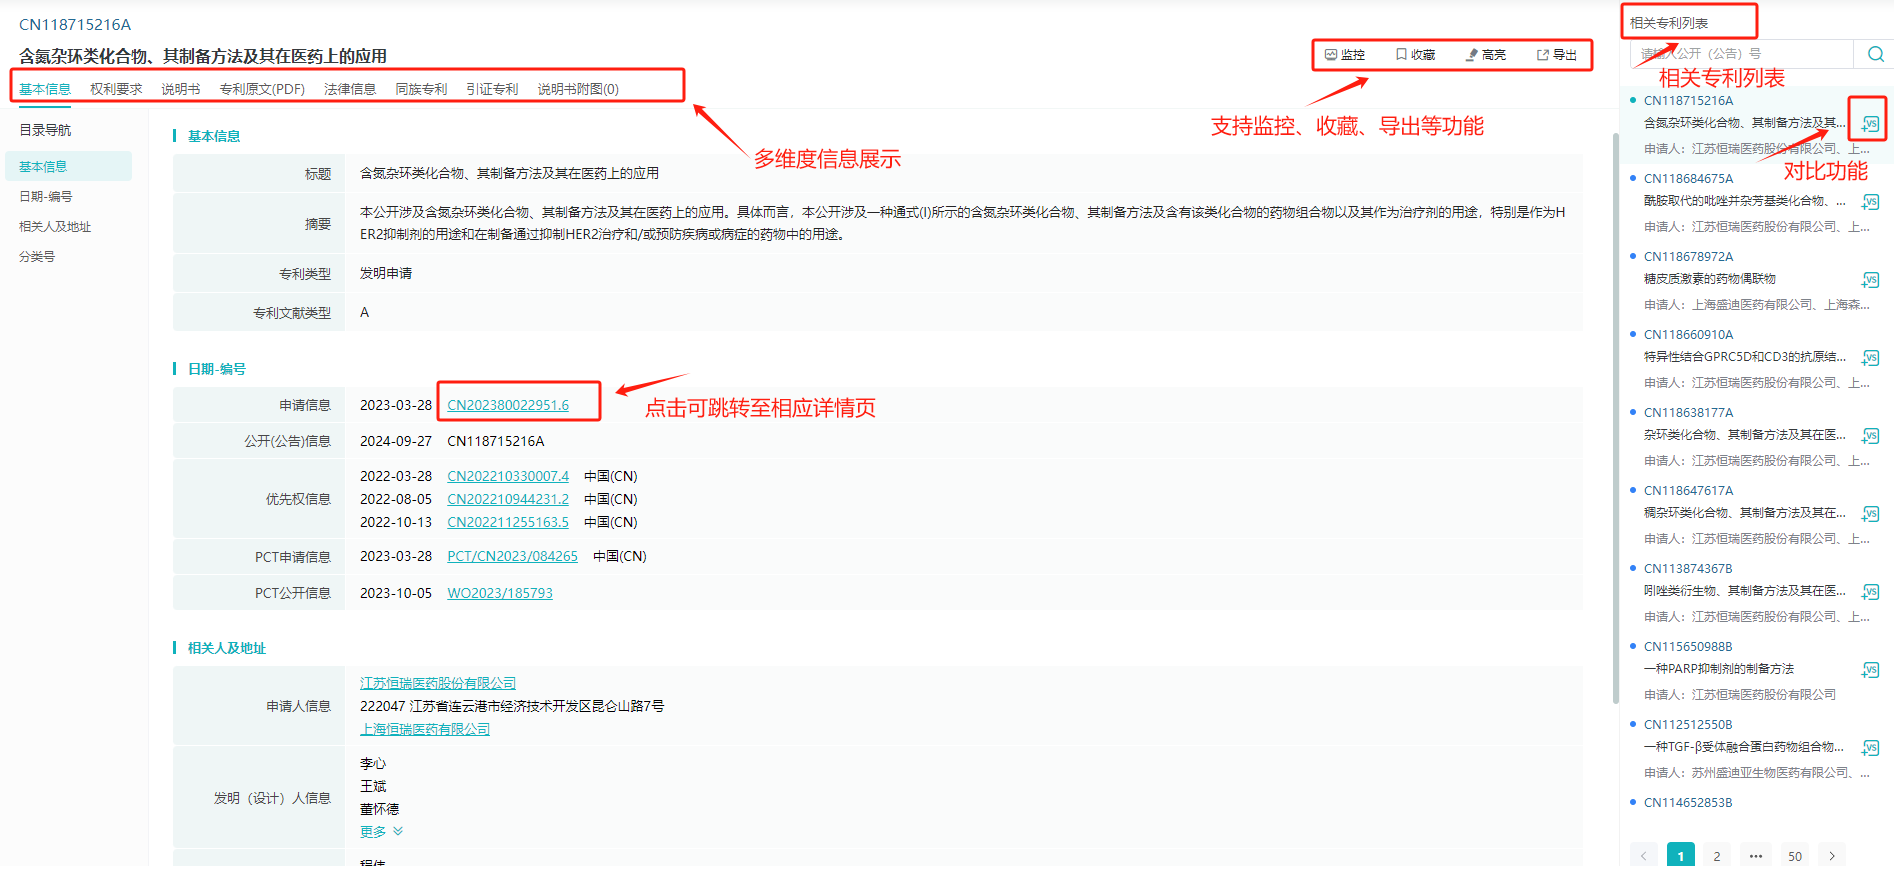Open the 引证专利 tab
Viewport: 1894px width, 869px height.
pyautogui.click(x=492, y=89)
